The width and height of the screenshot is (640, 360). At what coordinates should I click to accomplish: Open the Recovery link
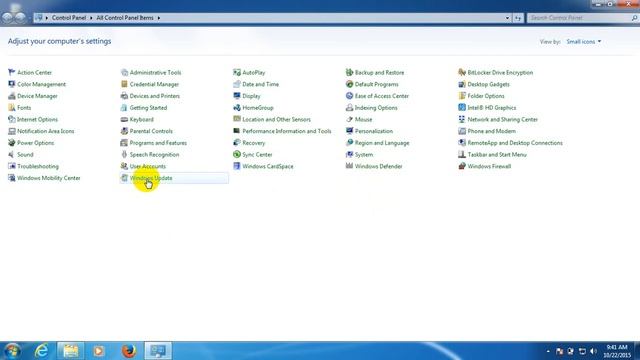pos(253,143)
